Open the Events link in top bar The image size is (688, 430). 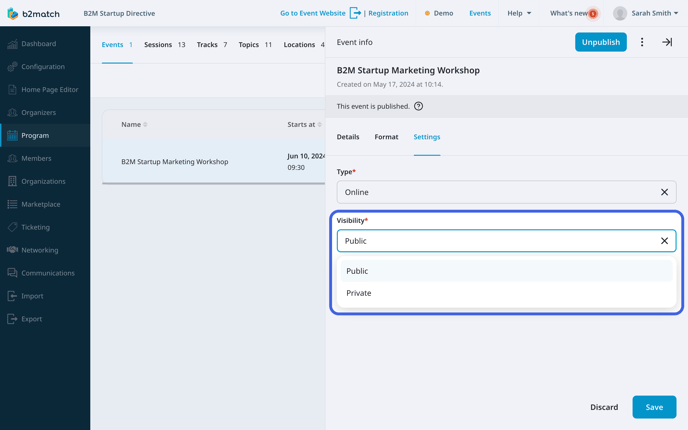click(x=480, y=13)
